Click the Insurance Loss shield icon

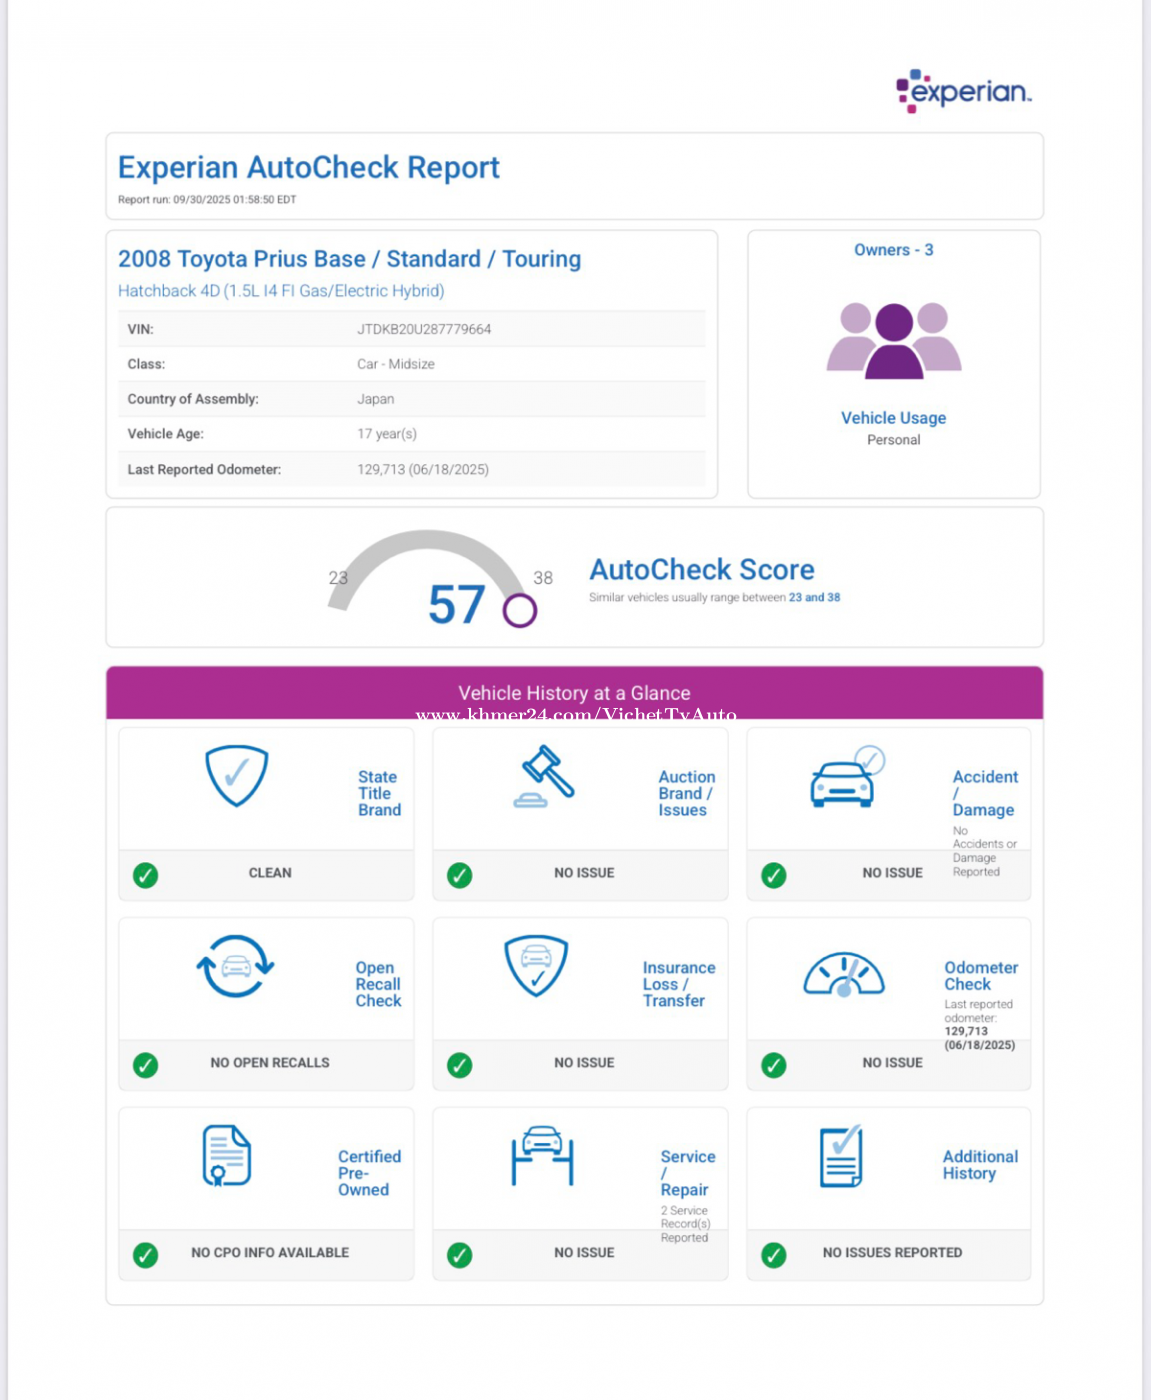pyautogui.click(x=536, y=965)
